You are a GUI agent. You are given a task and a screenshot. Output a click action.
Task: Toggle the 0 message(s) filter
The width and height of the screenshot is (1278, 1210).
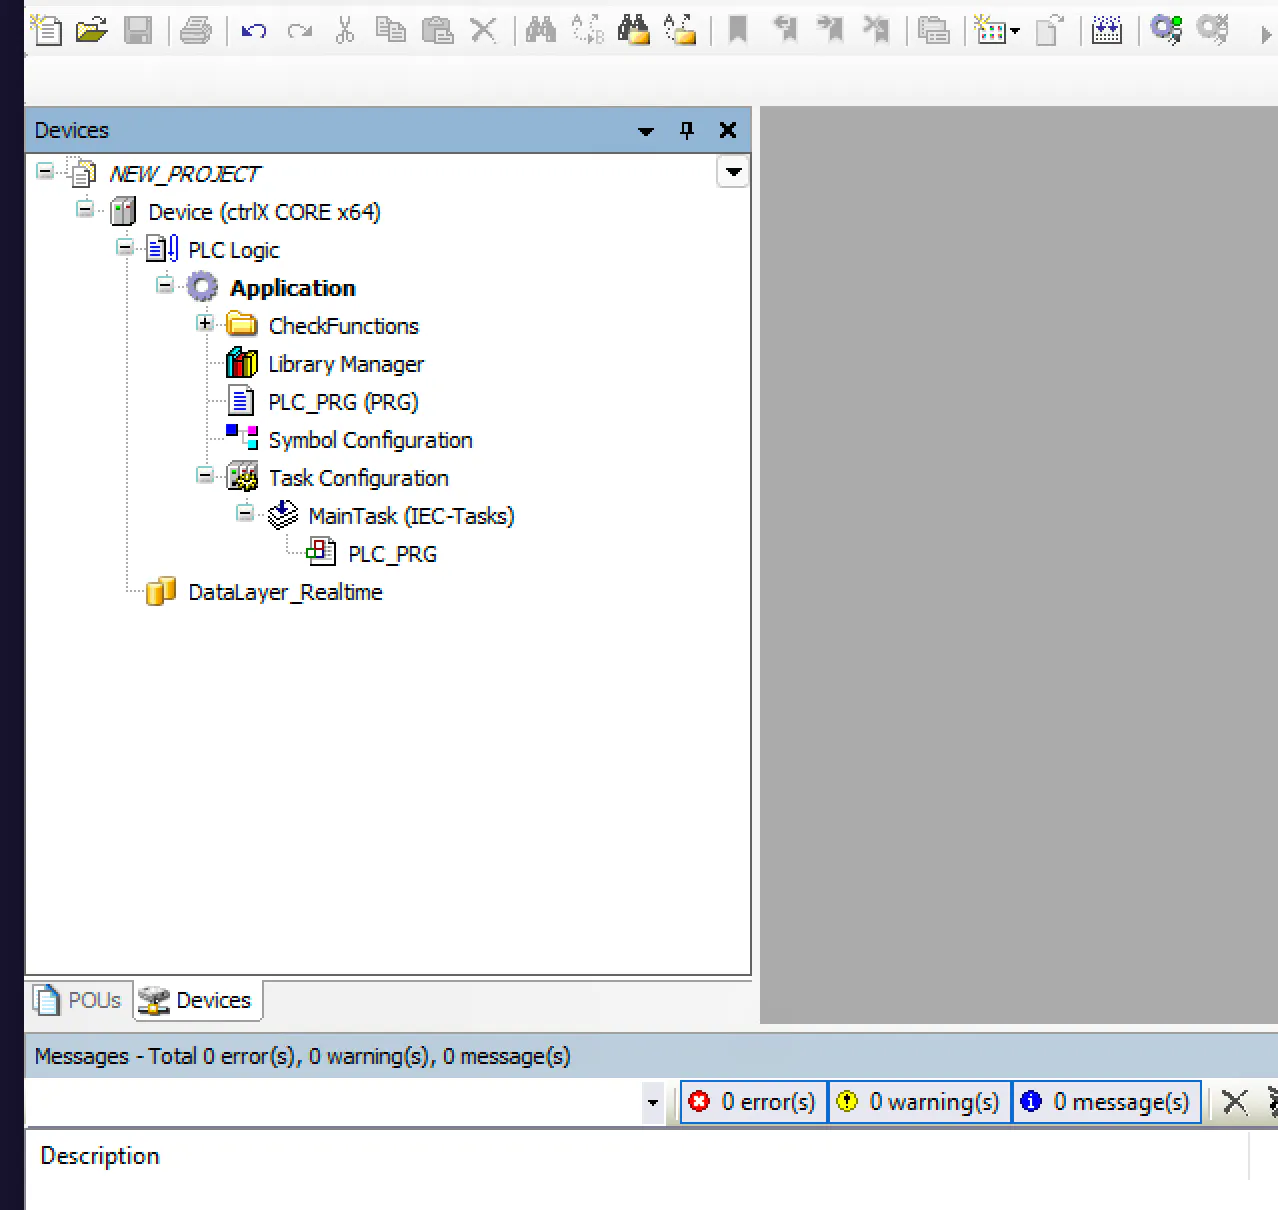pyautogui.click(x=1107, y=1102)
